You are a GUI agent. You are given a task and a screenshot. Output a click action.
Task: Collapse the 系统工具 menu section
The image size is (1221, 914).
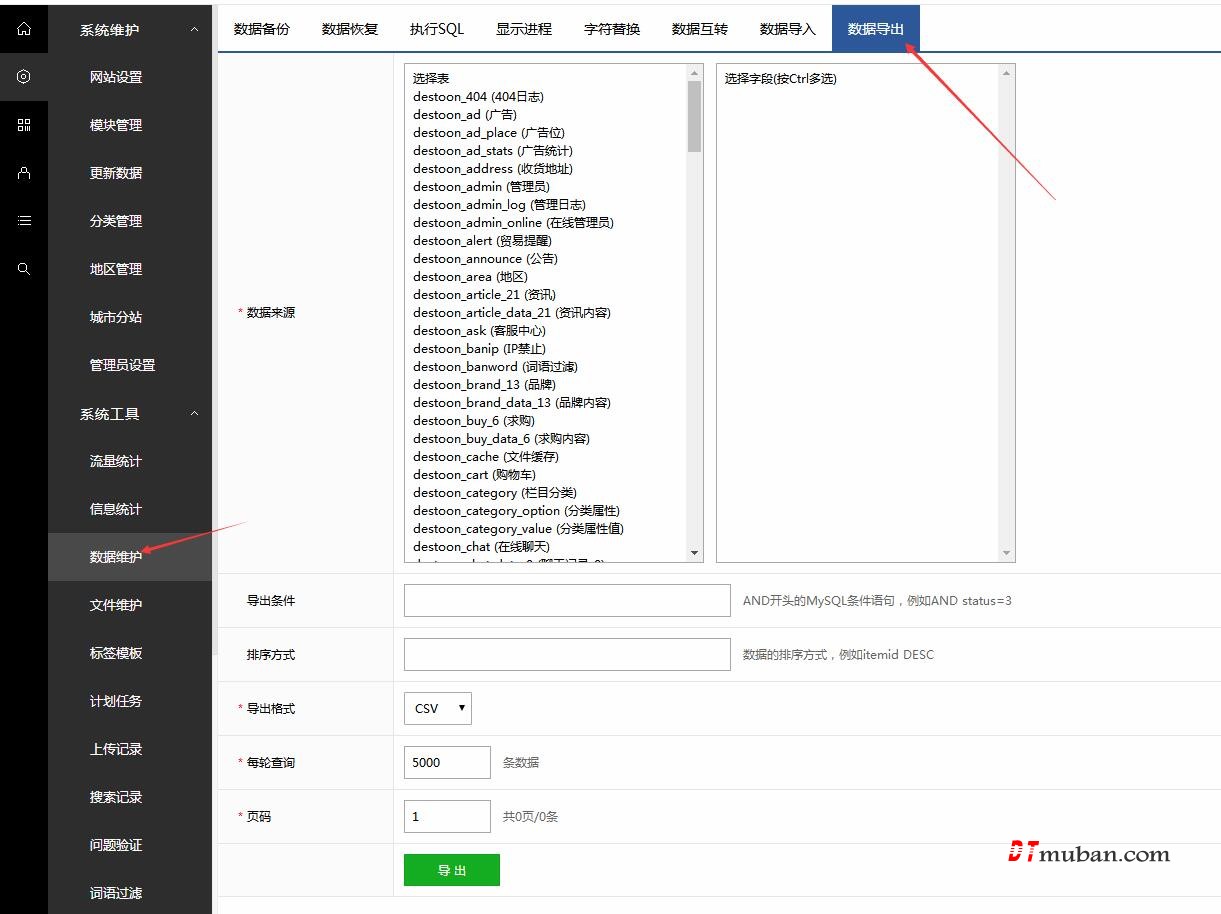[194, 414]
